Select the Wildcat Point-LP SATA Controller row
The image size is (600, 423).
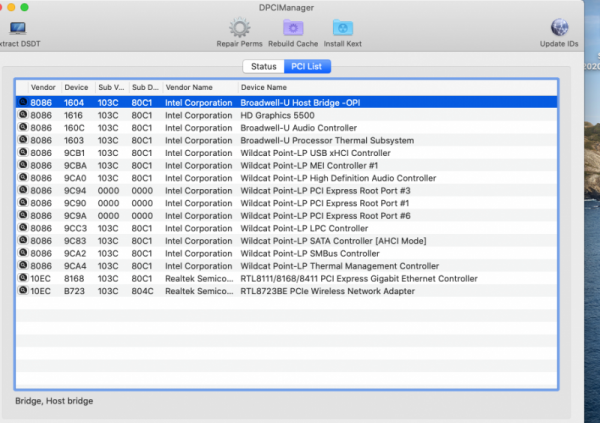pyautogui.click(x=300, y=241)
